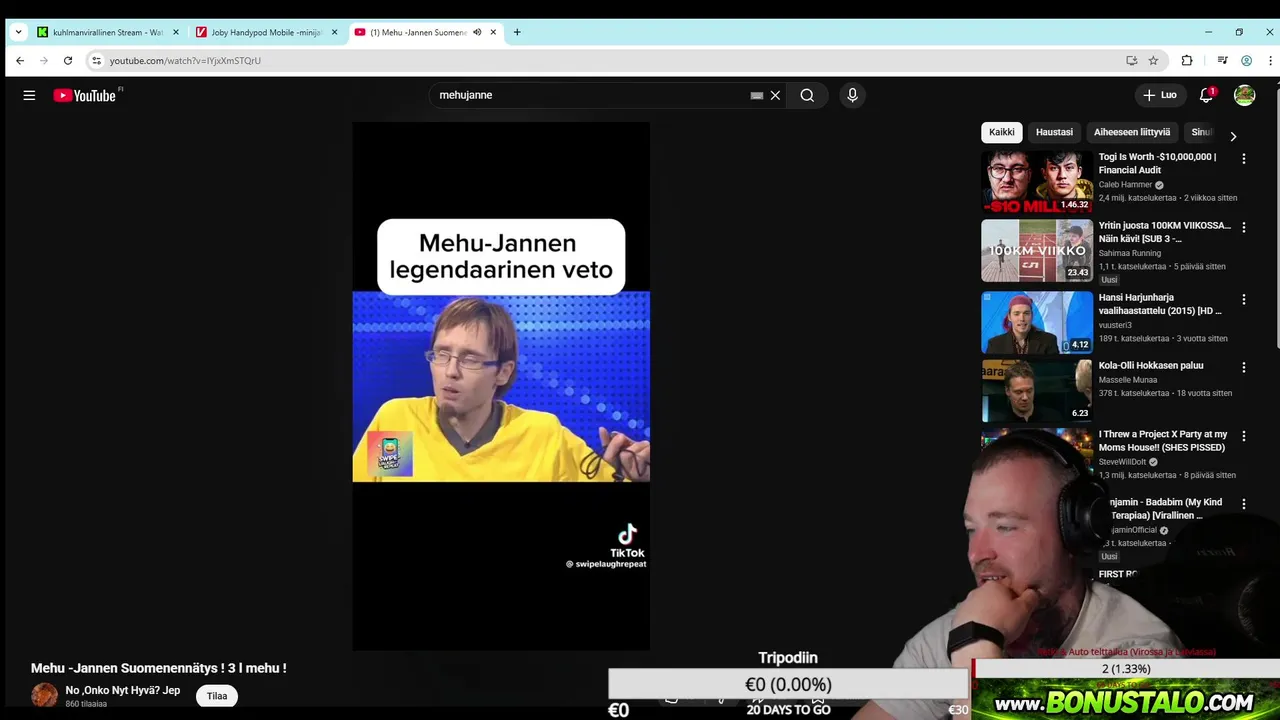Click the Masselle Munaa channel name
The width and height of the screenshot is (1280, 720).
pos(1128,380)
